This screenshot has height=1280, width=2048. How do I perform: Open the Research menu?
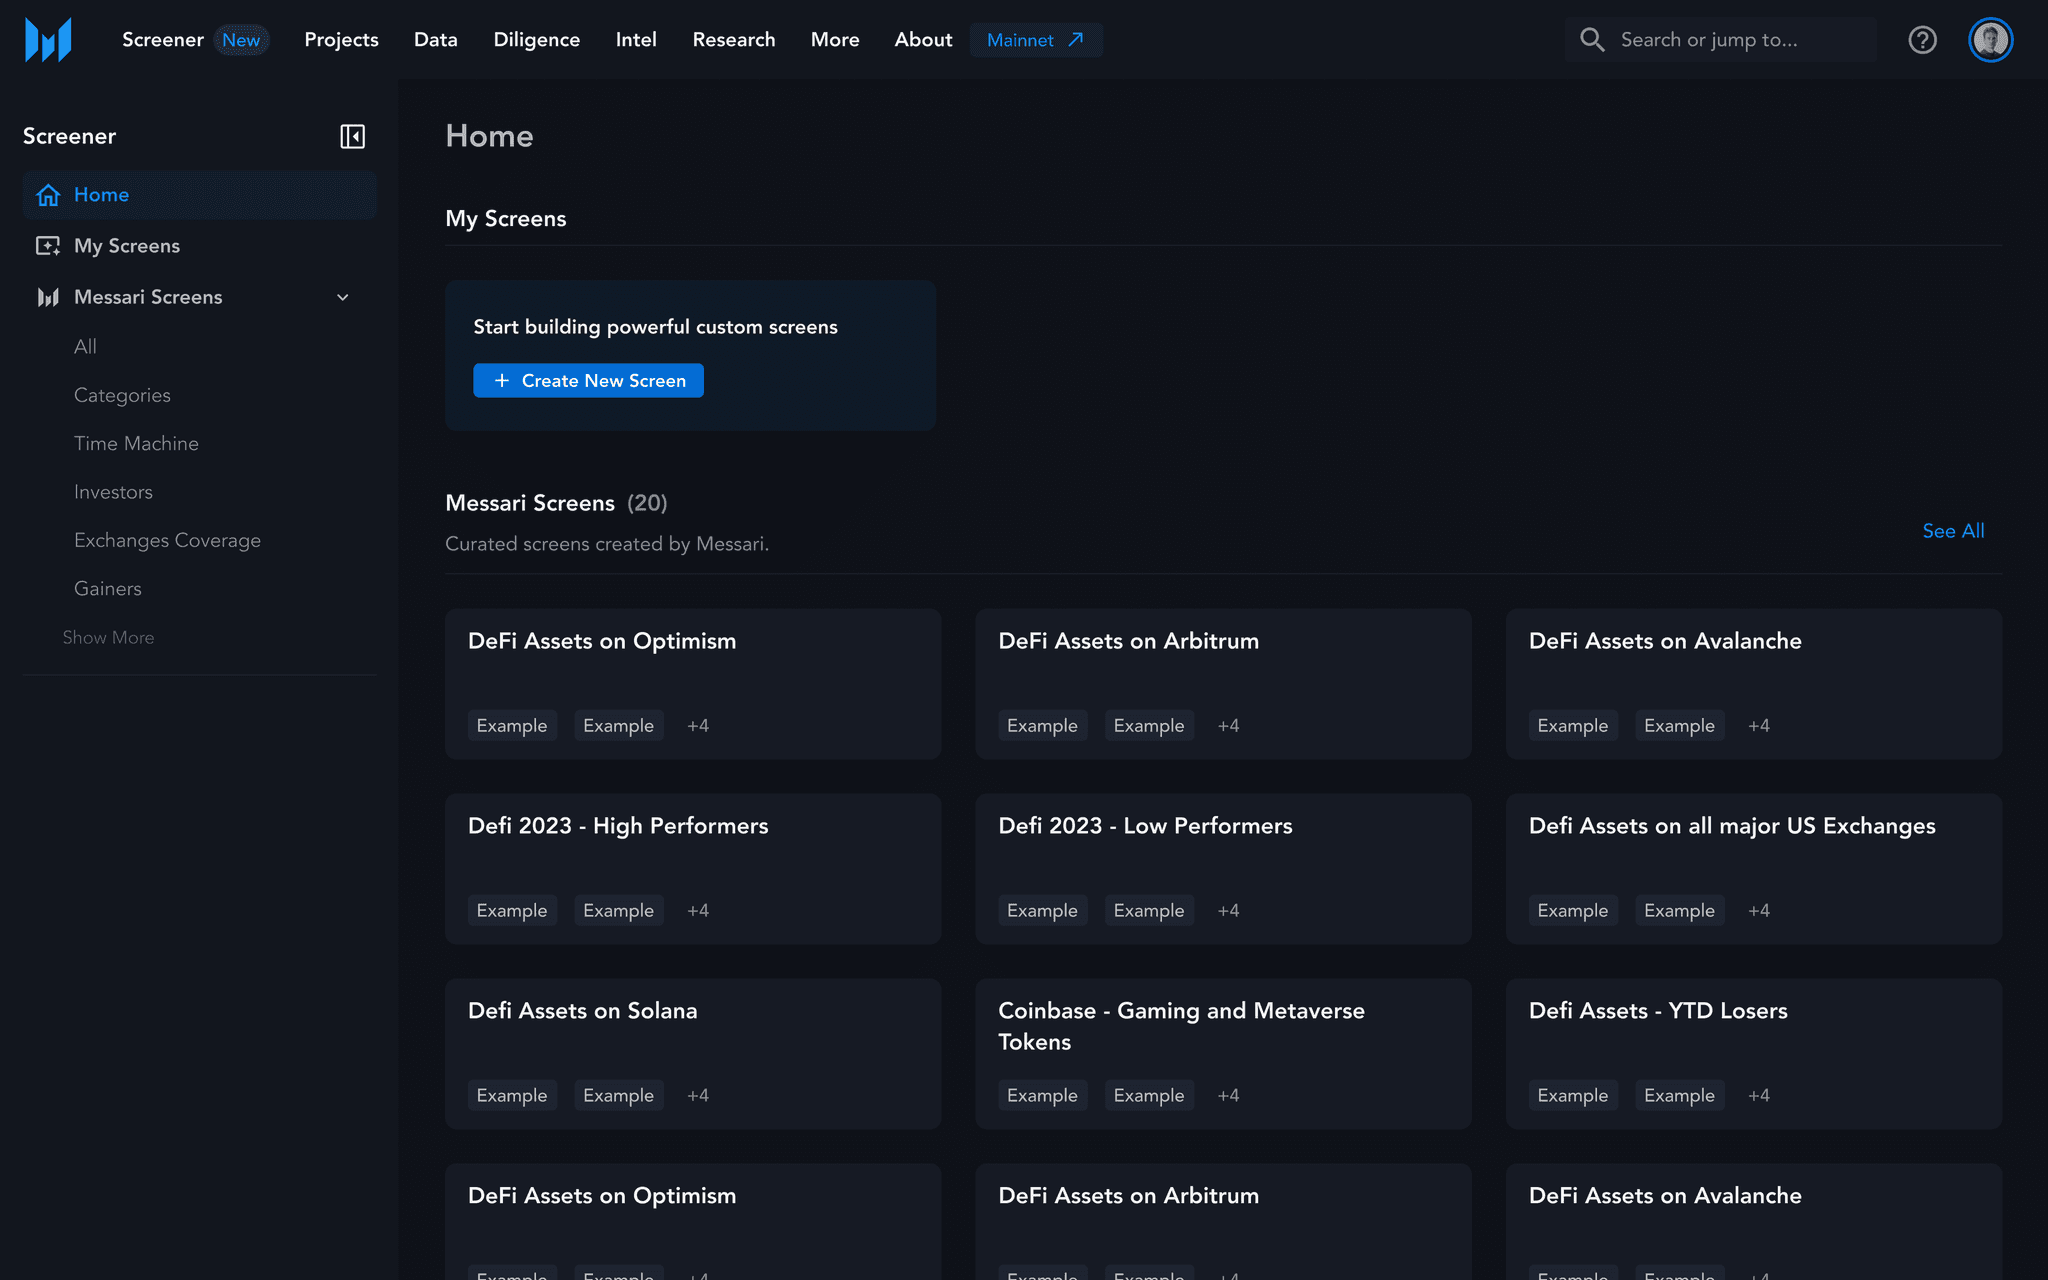point(734,40)
